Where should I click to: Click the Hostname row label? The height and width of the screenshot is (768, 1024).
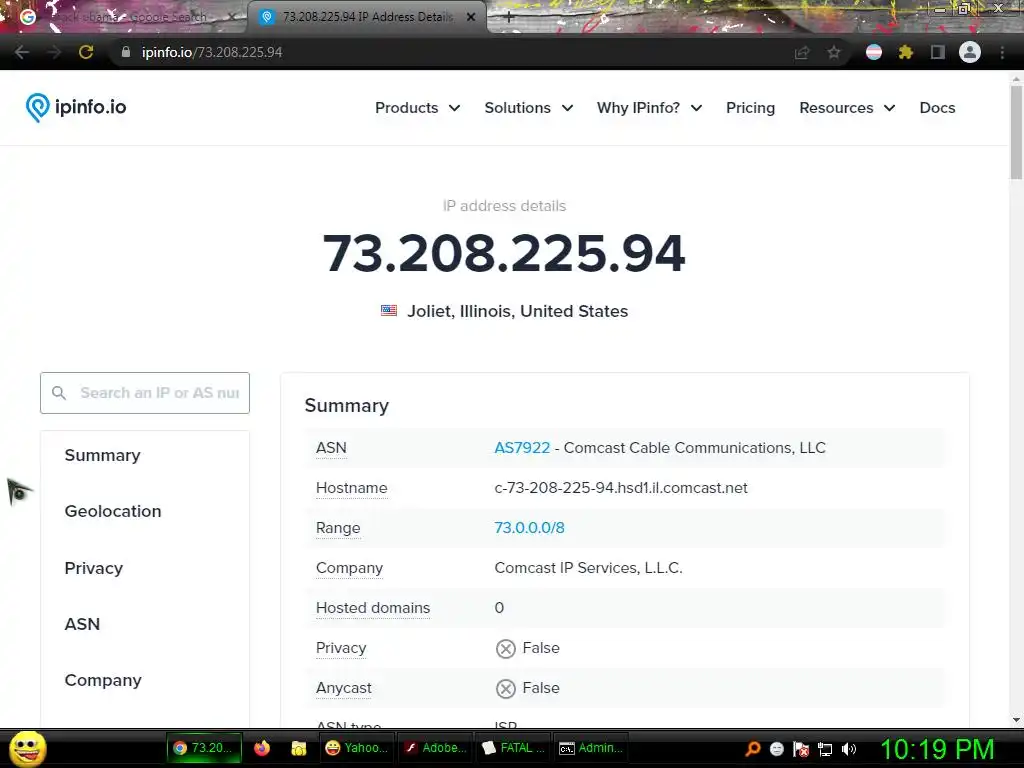[351, 488]
